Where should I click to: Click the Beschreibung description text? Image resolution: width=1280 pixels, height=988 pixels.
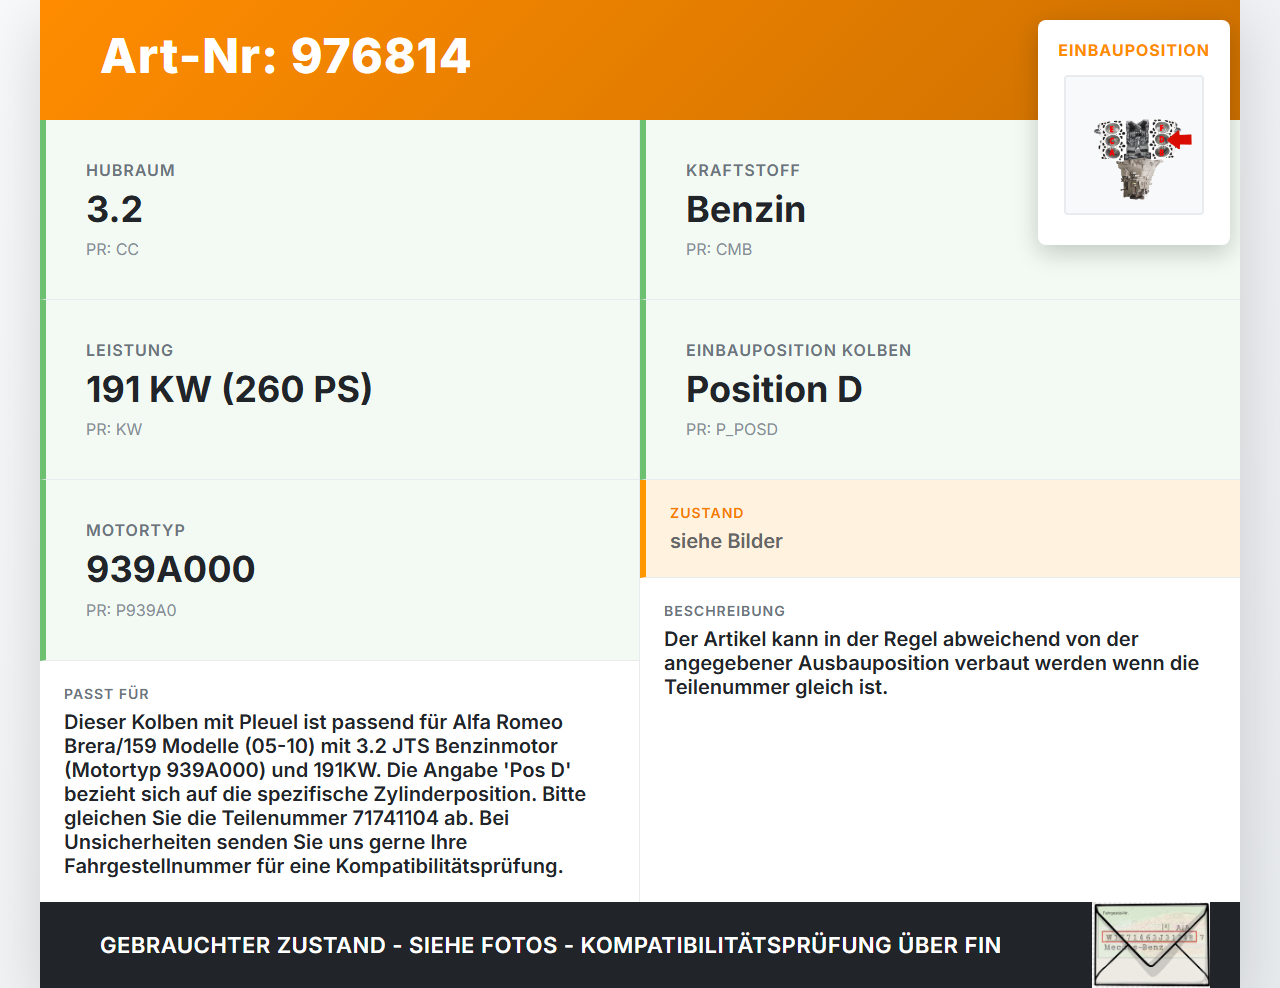pos(930,663)
